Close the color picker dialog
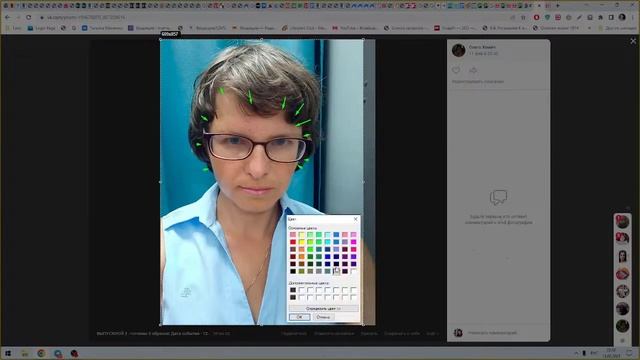 point(356,219)
